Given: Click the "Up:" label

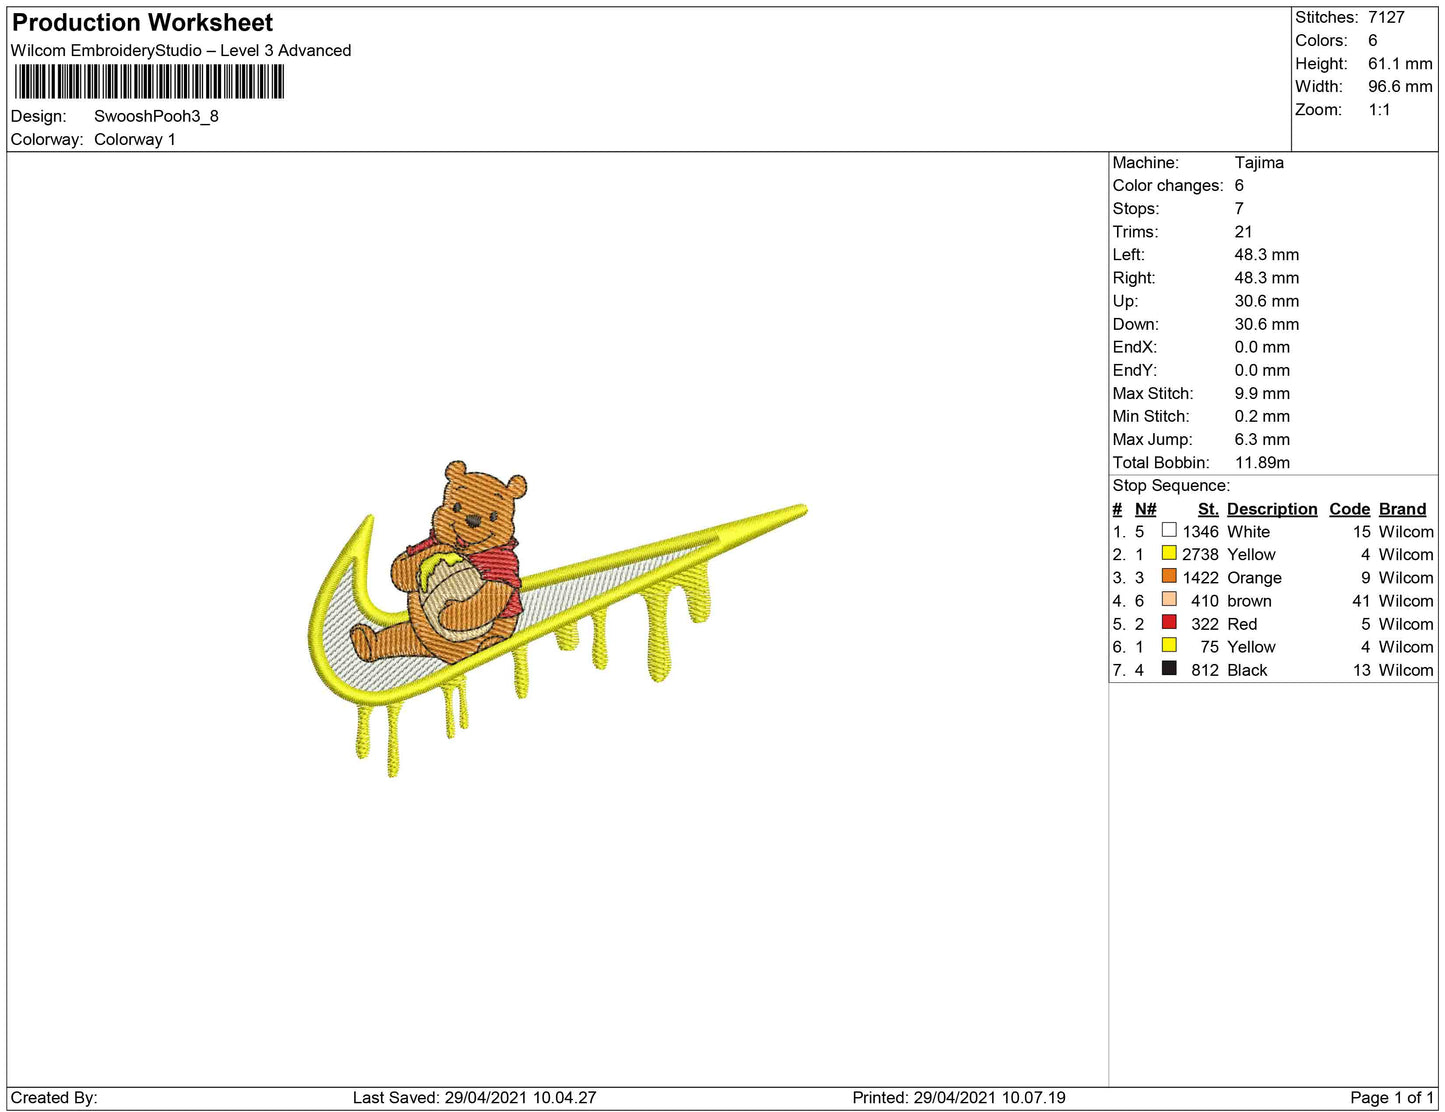Looking at the screenshot, I should (1125, 300).
